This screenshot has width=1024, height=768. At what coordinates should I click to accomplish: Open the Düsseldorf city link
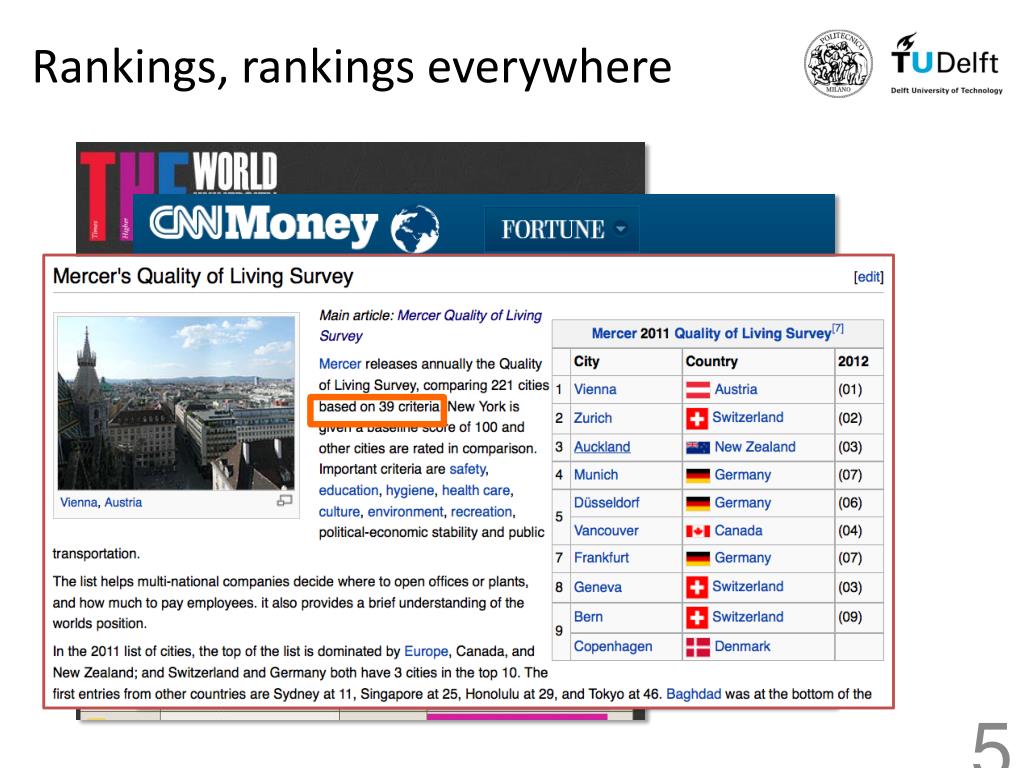pyautogui.click(x=607, y=503)
